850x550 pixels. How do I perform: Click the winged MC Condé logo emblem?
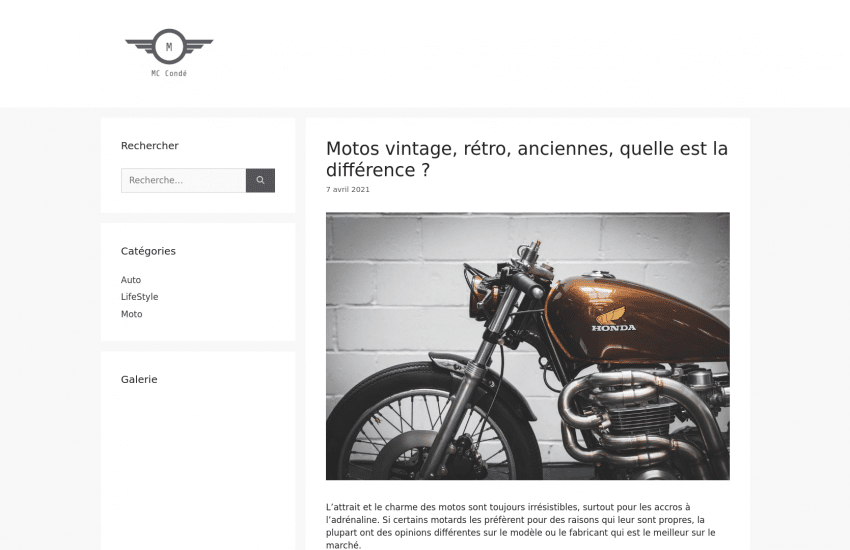(x=169, y=47)
